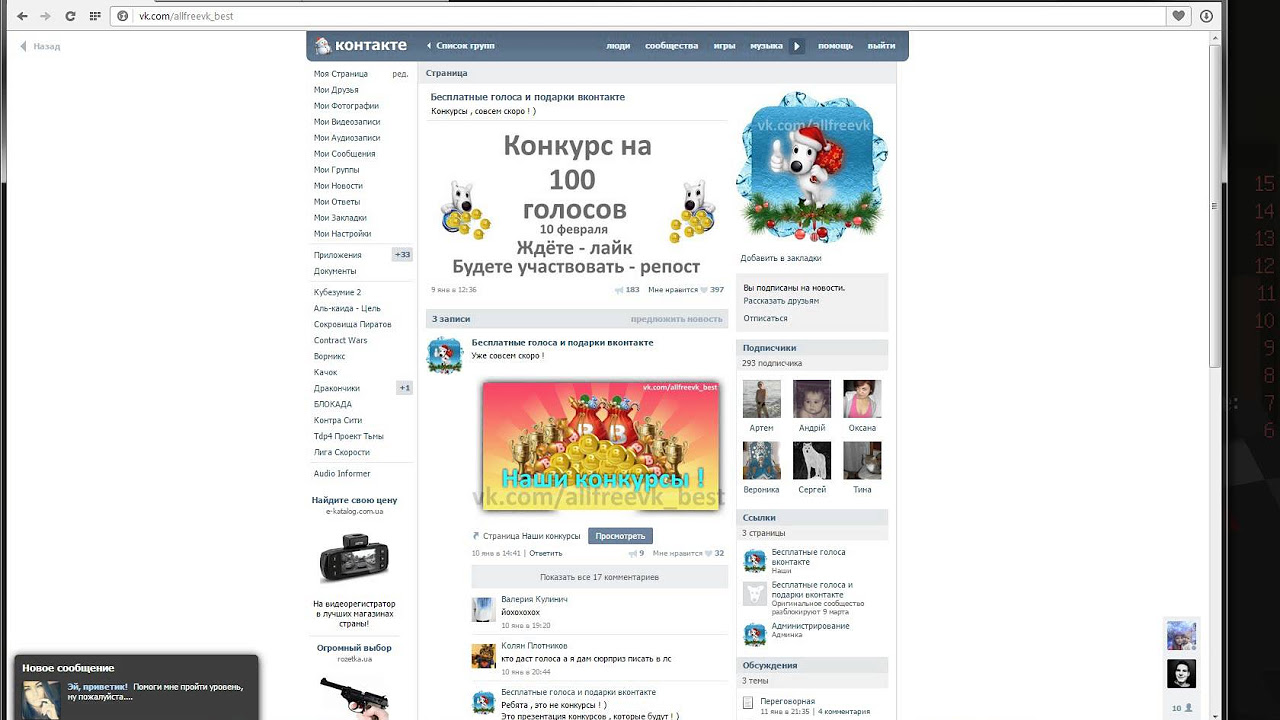Open 'Подписчики' section header
The height and width of the screenshot is (720, 1280).
pyautogui.click(x=812, y=348)
